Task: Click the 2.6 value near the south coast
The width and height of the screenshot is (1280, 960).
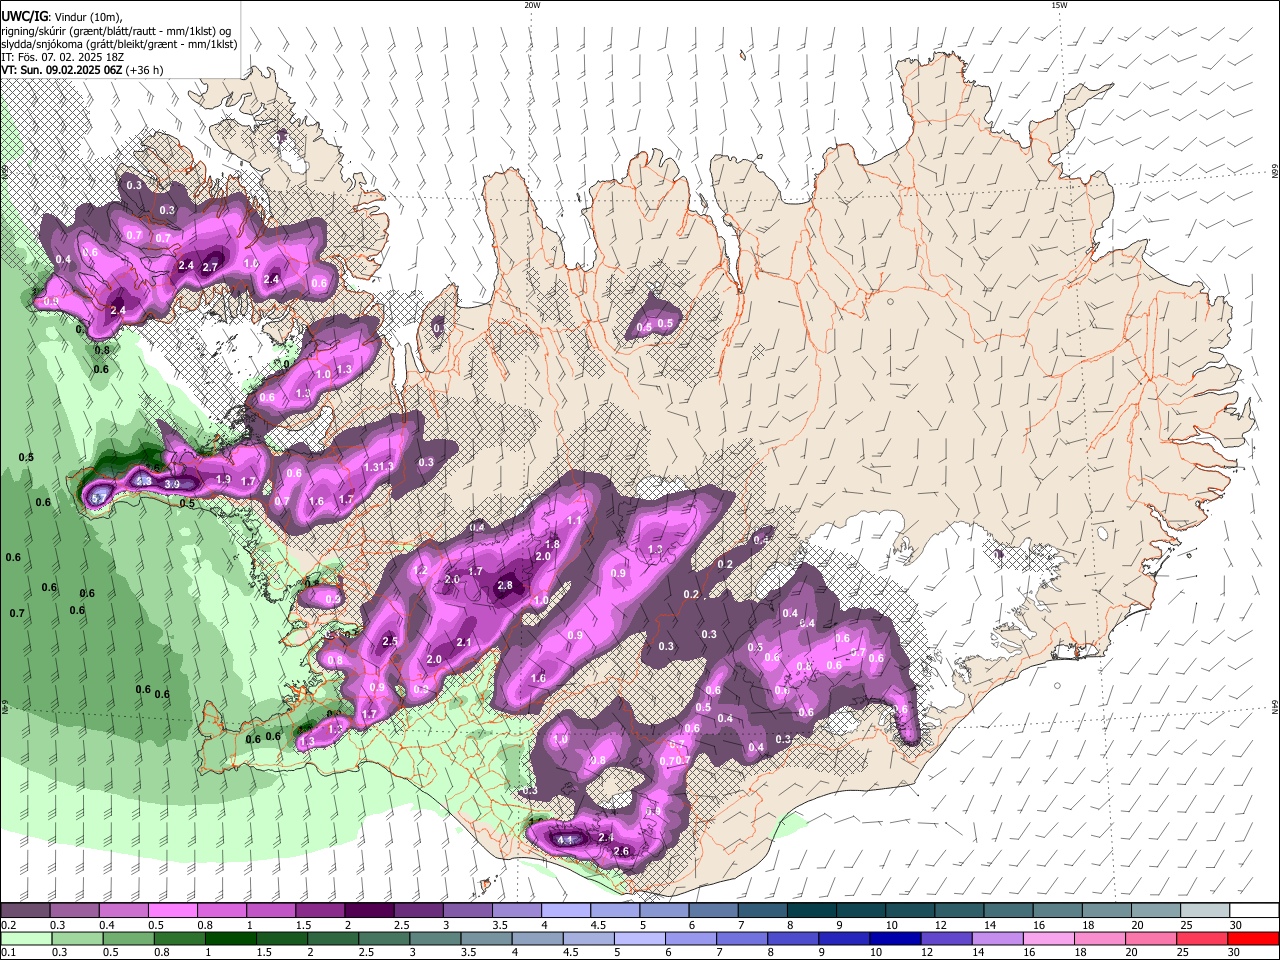Action: tap(621, 851)
